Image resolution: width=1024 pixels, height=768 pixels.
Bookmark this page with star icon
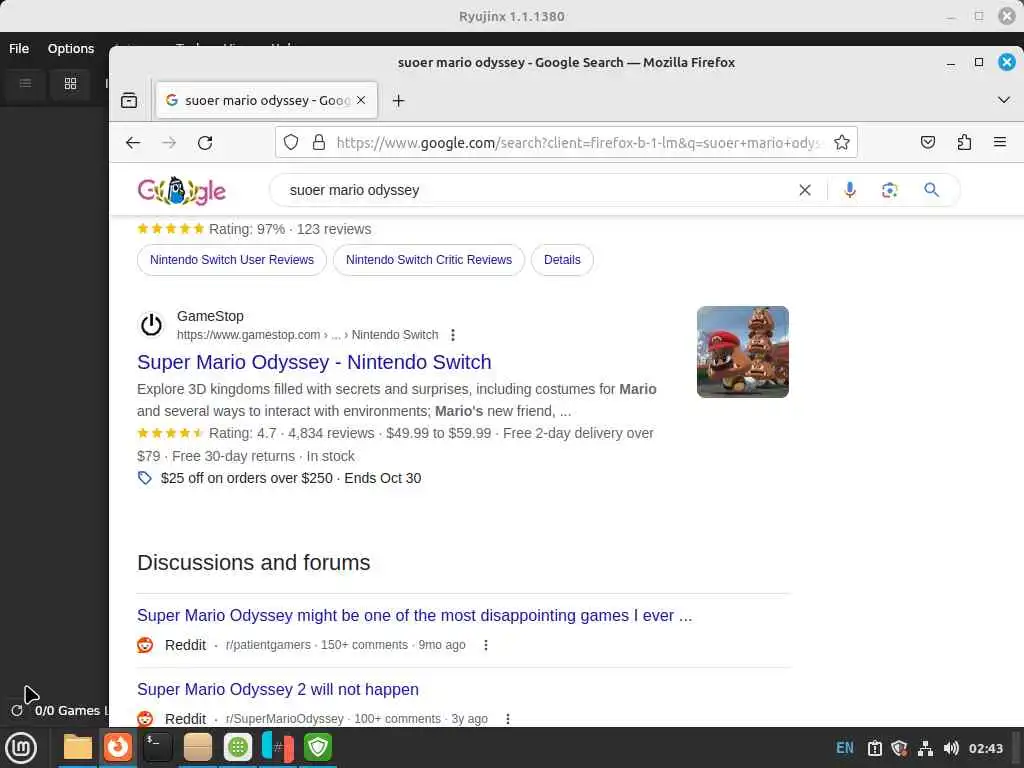[x=842, y=142]
